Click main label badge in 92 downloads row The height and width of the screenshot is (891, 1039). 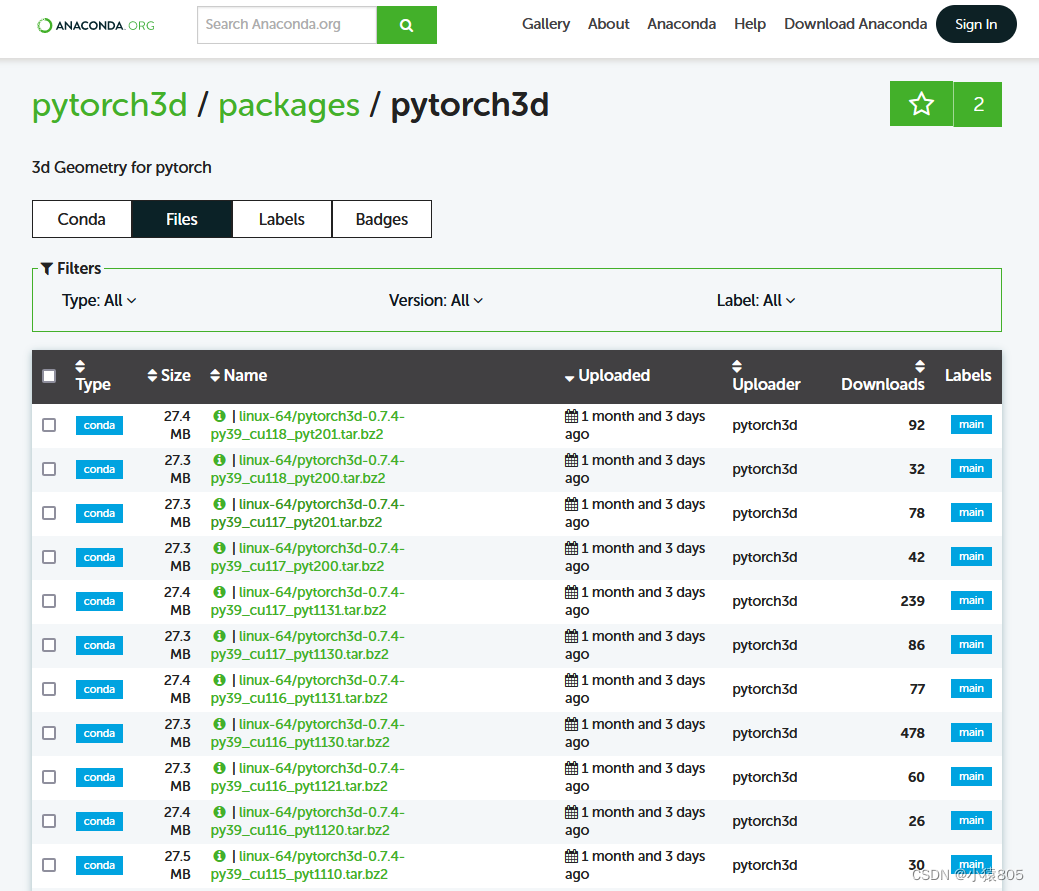pos(971,425)
